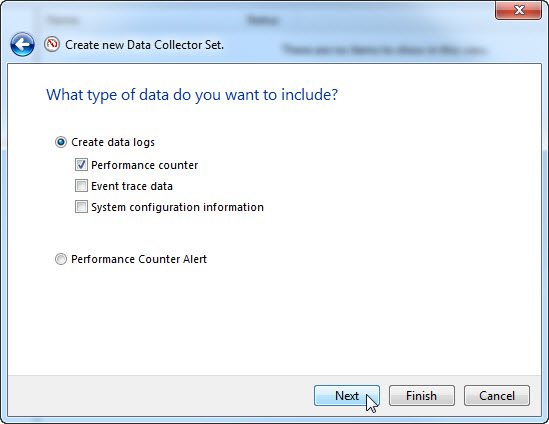
Task: Click the 'Create data logs' label text
Action: tap(113, 142)
